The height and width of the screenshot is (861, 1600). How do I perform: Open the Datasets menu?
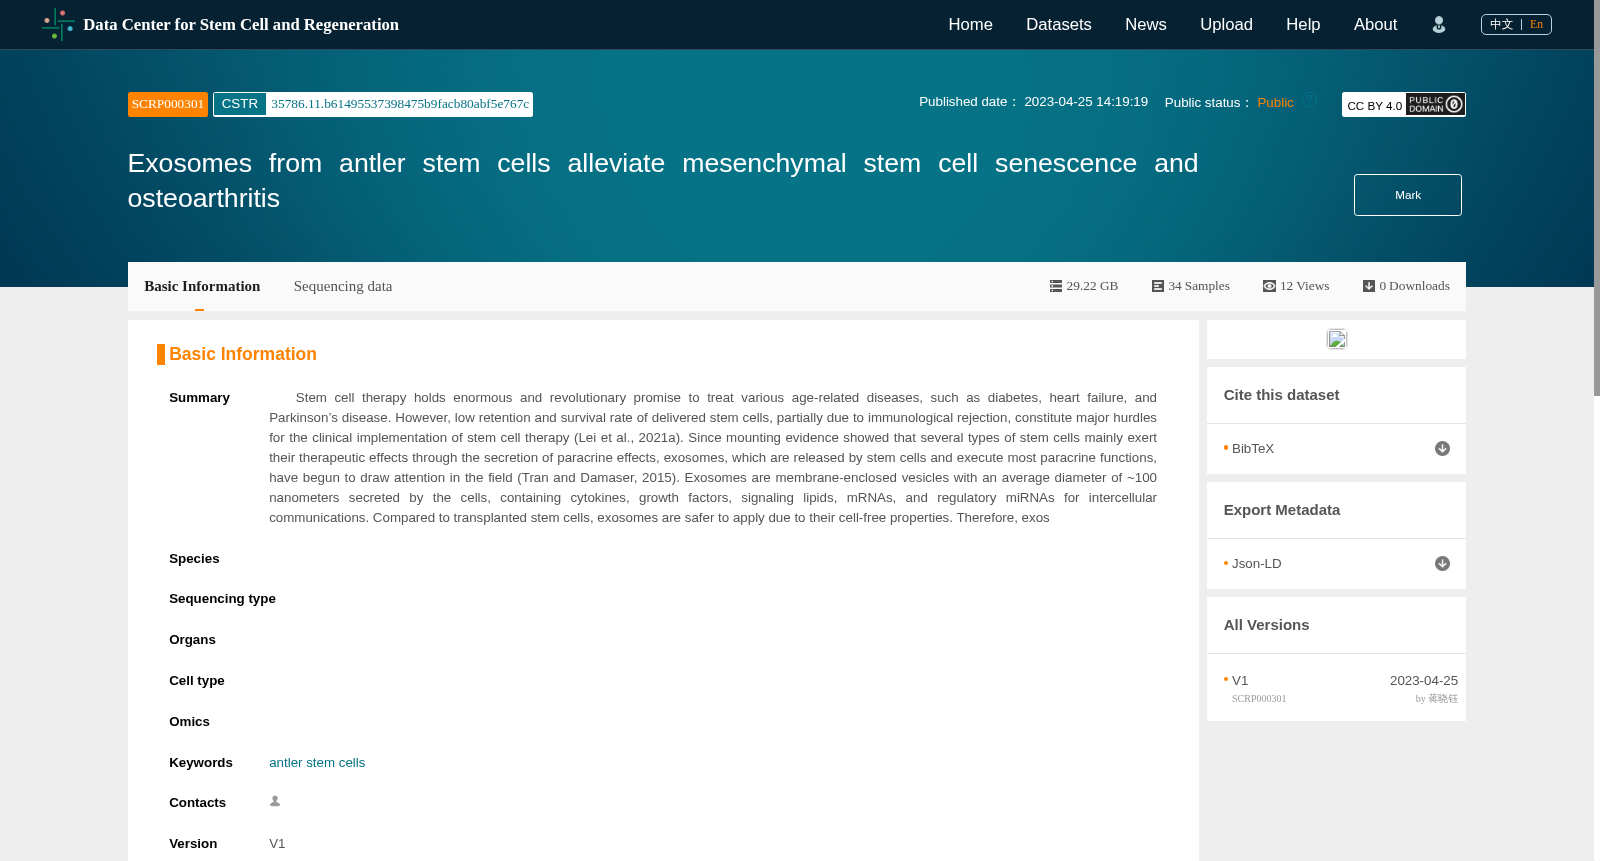click(1058, 25)
